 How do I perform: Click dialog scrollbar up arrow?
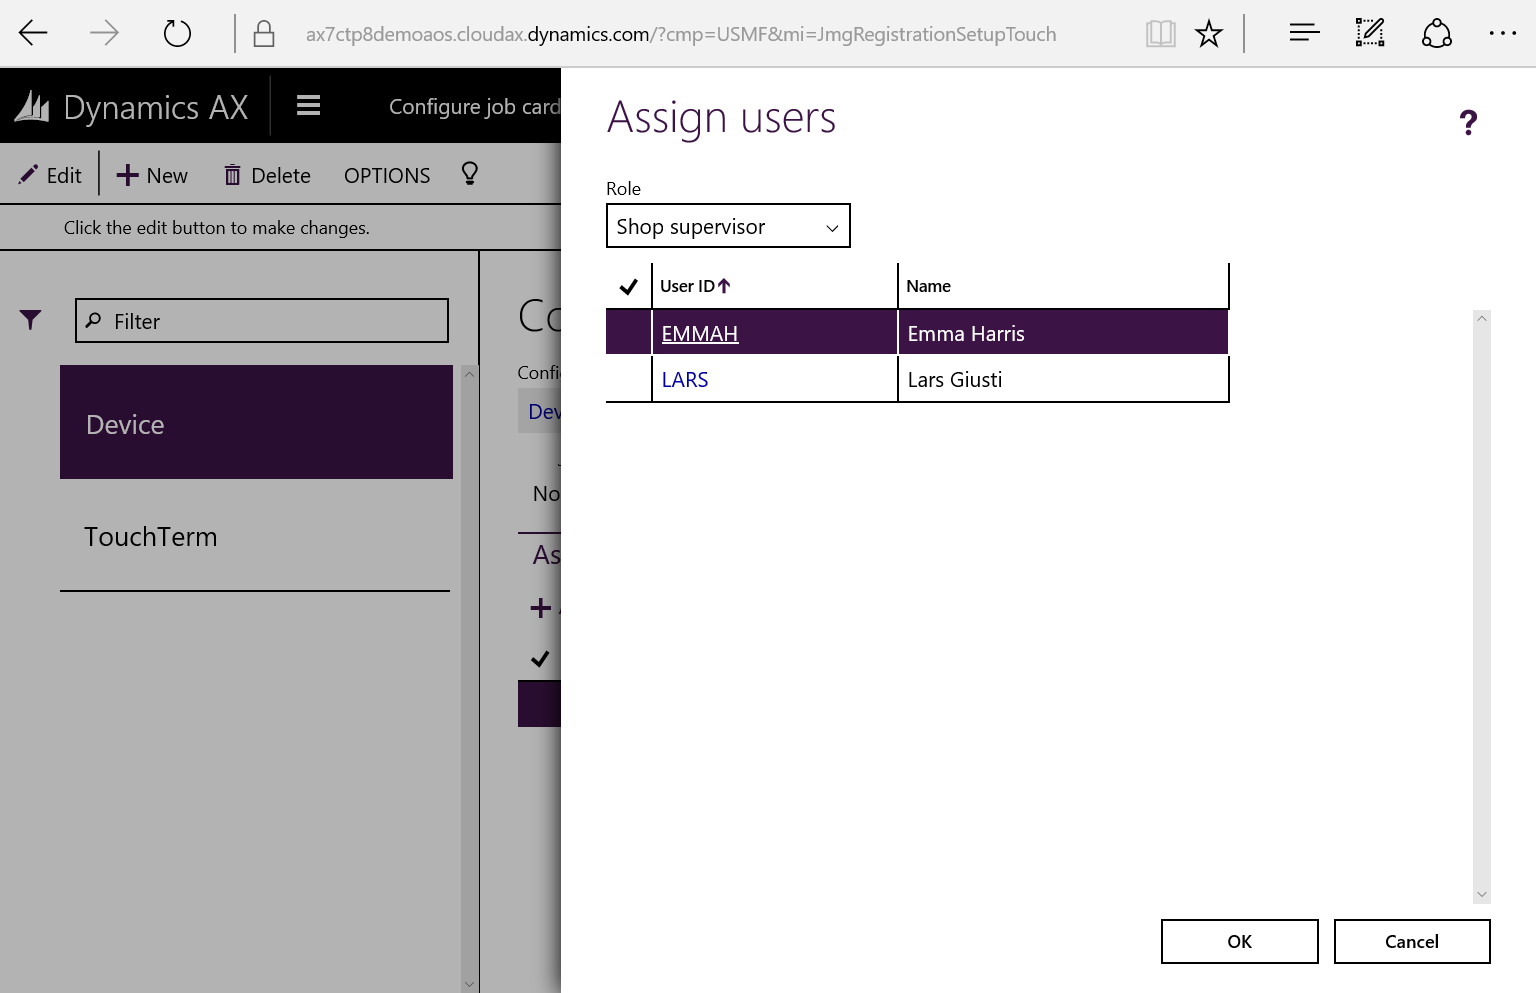point(1482,318)
